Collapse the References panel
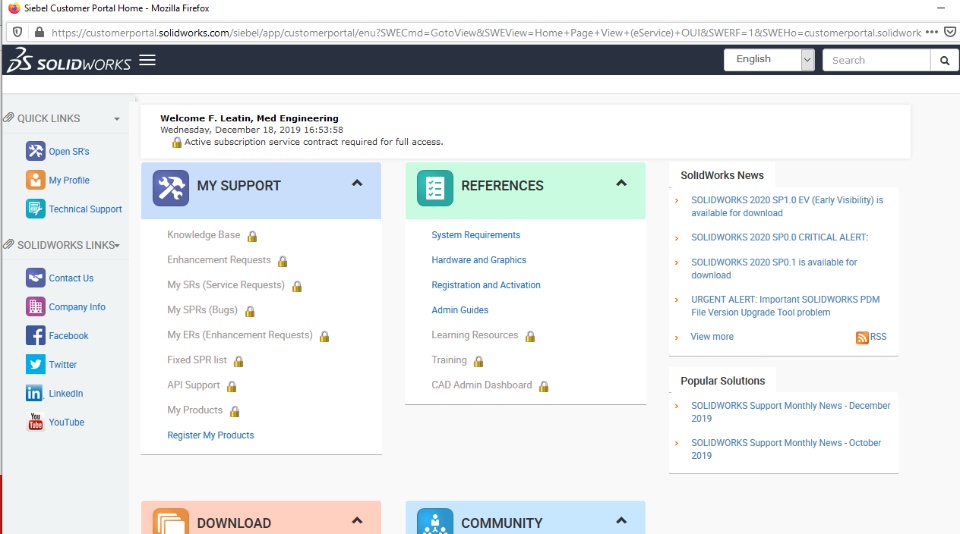The width and height of the screenshot is (960, 534). (x=621, y=183)
